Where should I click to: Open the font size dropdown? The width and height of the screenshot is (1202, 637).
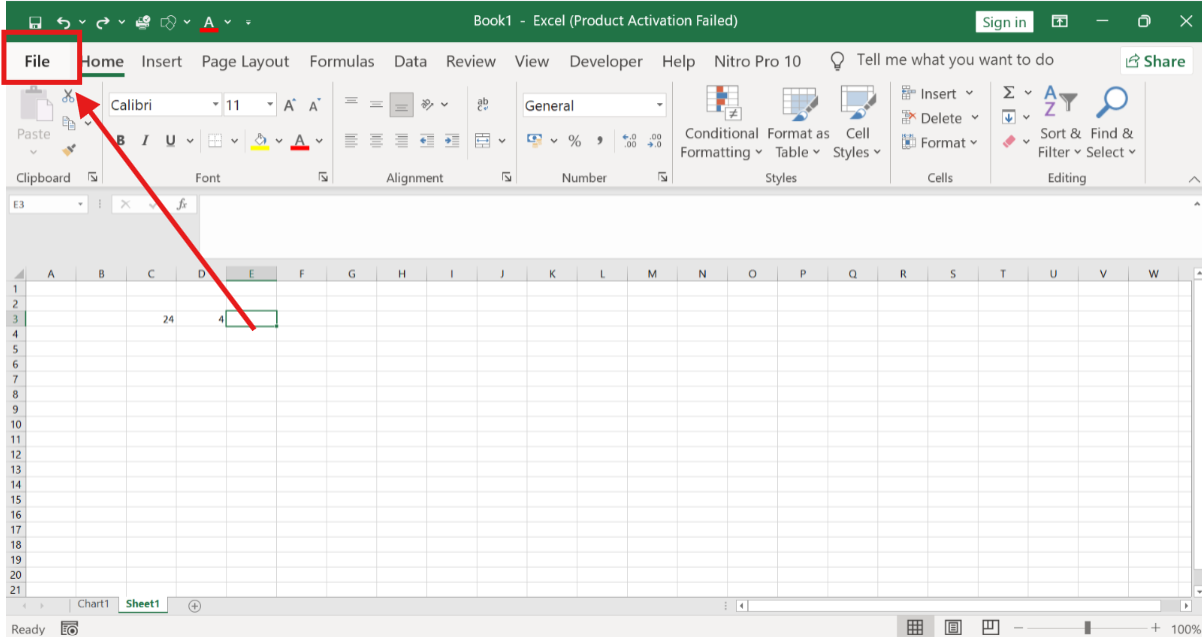[x=270, y=105]
